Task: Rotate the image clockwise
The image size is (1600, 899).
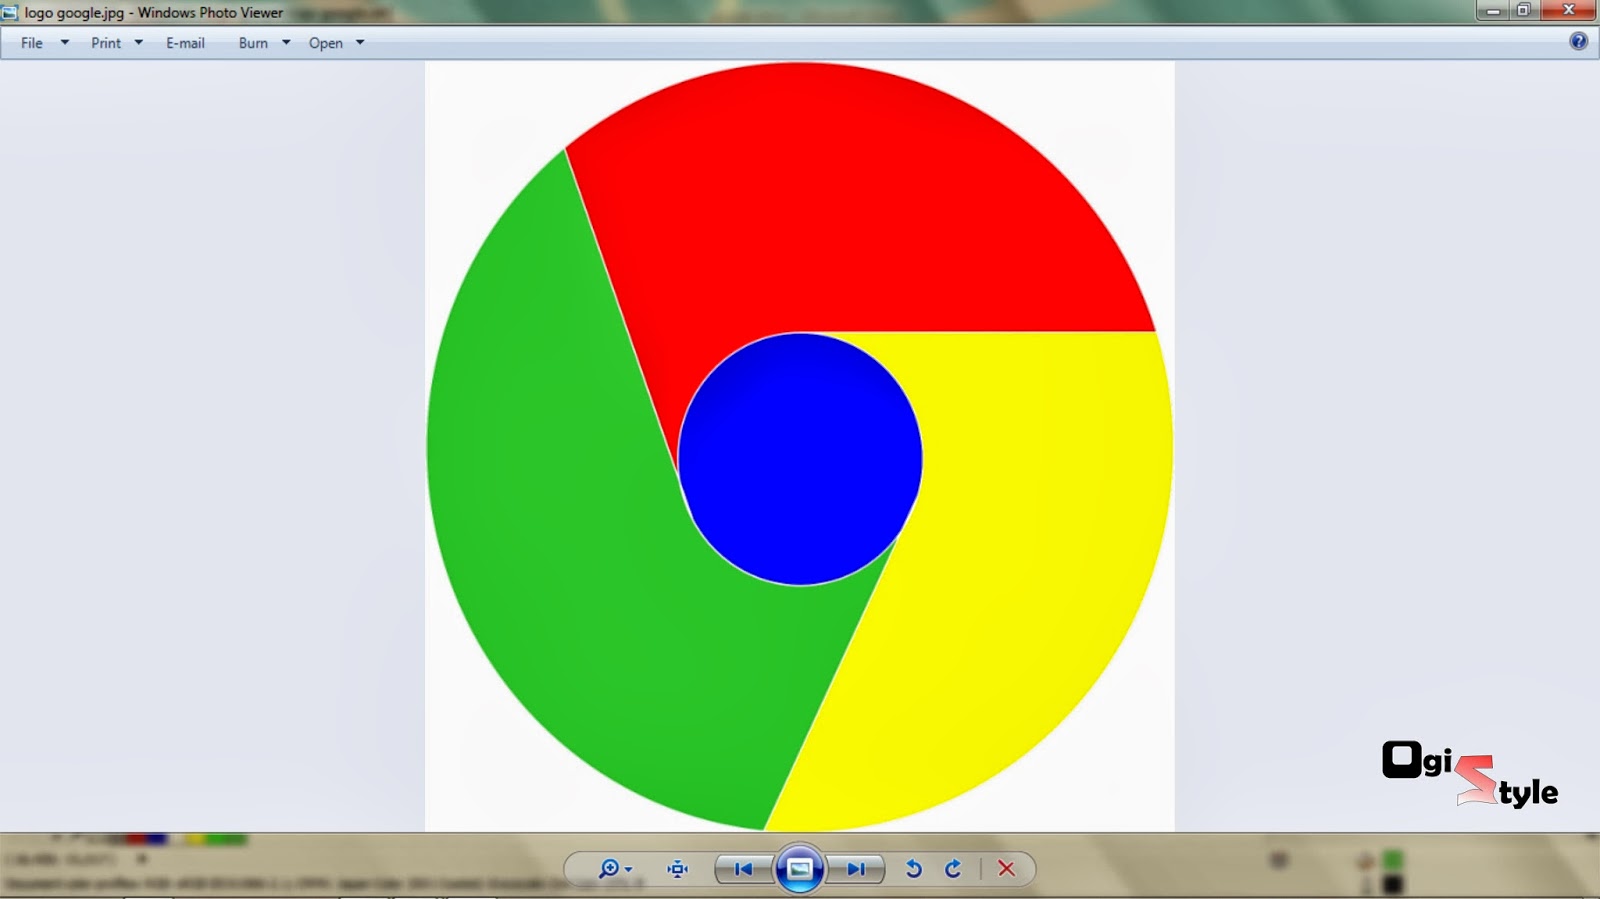Action: coord(953,869)
